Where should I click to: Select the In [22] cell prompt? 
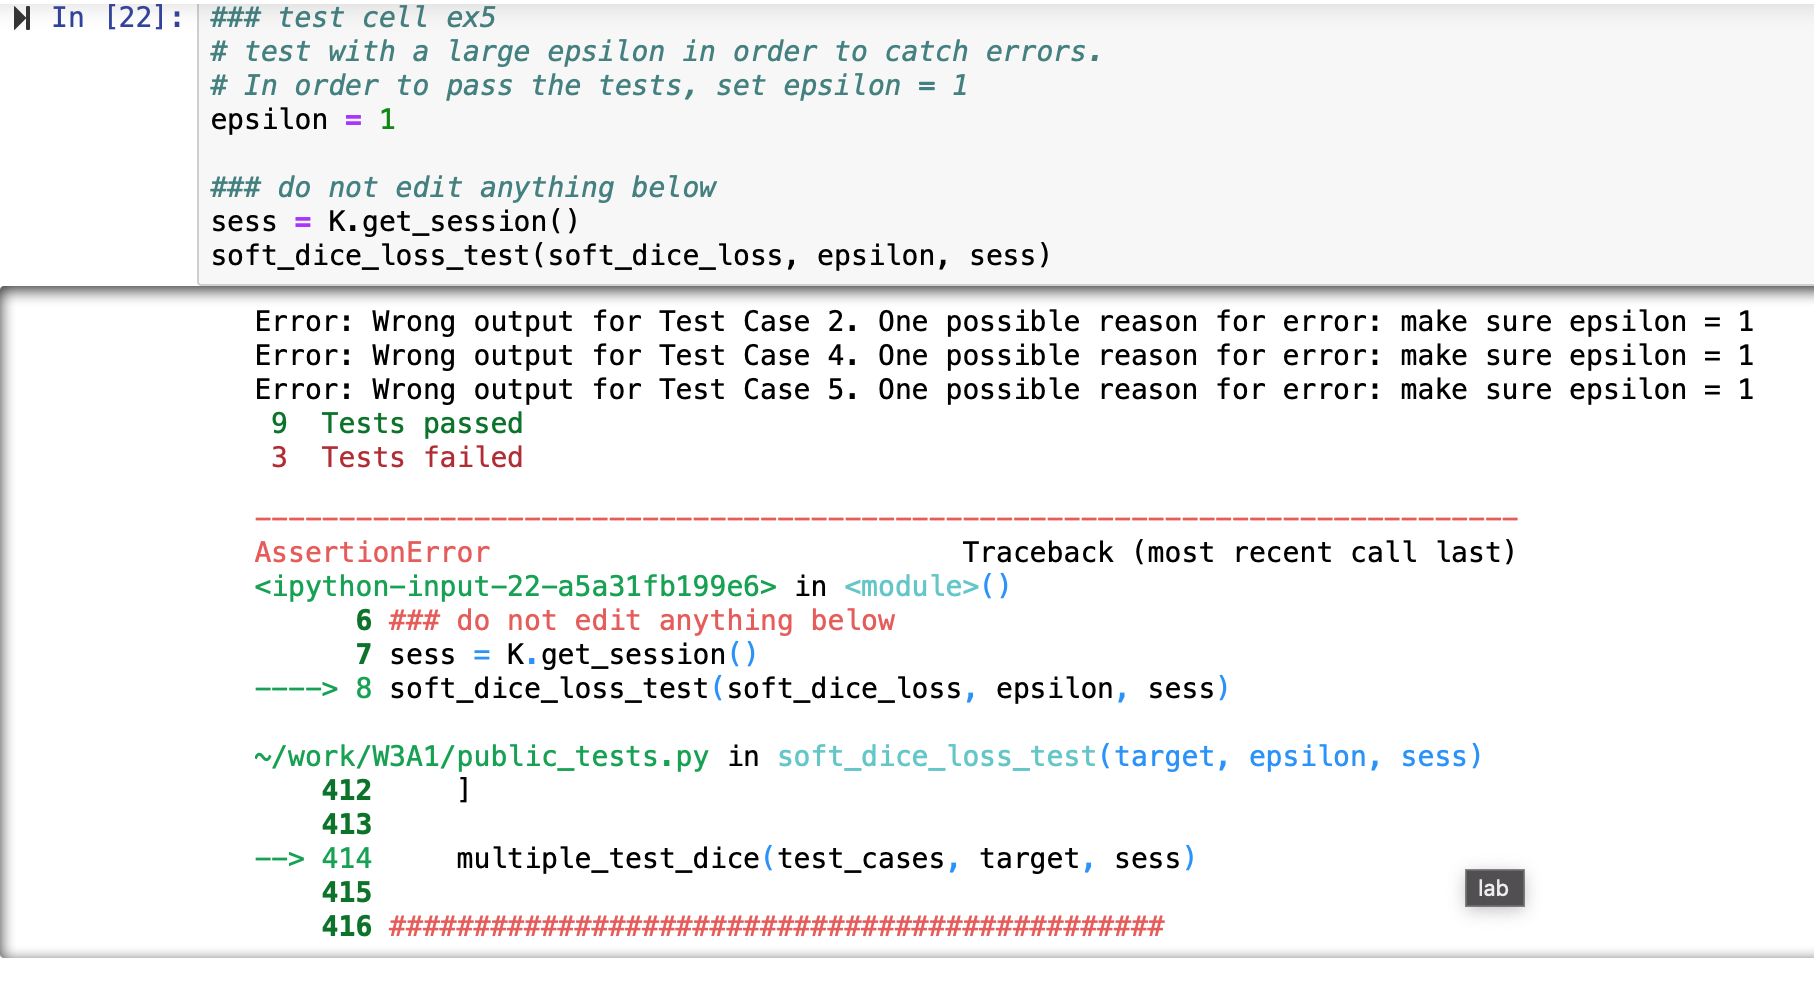(x=117, y=18)
